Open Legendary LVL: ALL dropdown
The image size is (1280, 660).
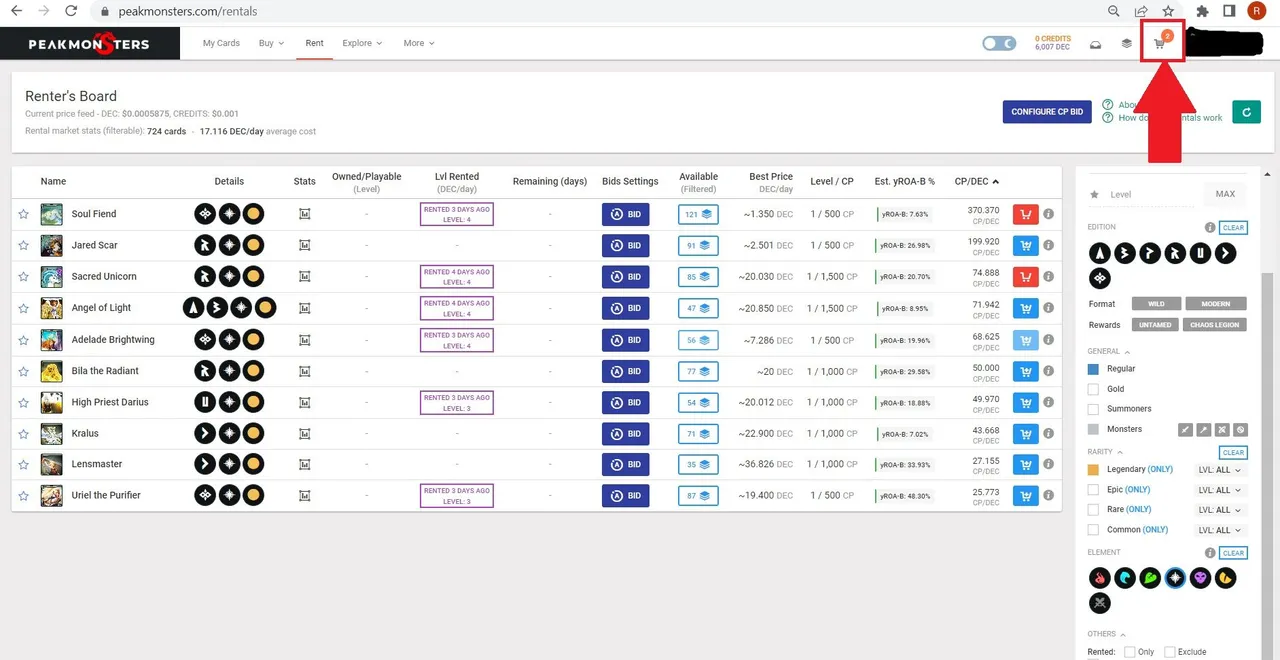[1220, 470]
